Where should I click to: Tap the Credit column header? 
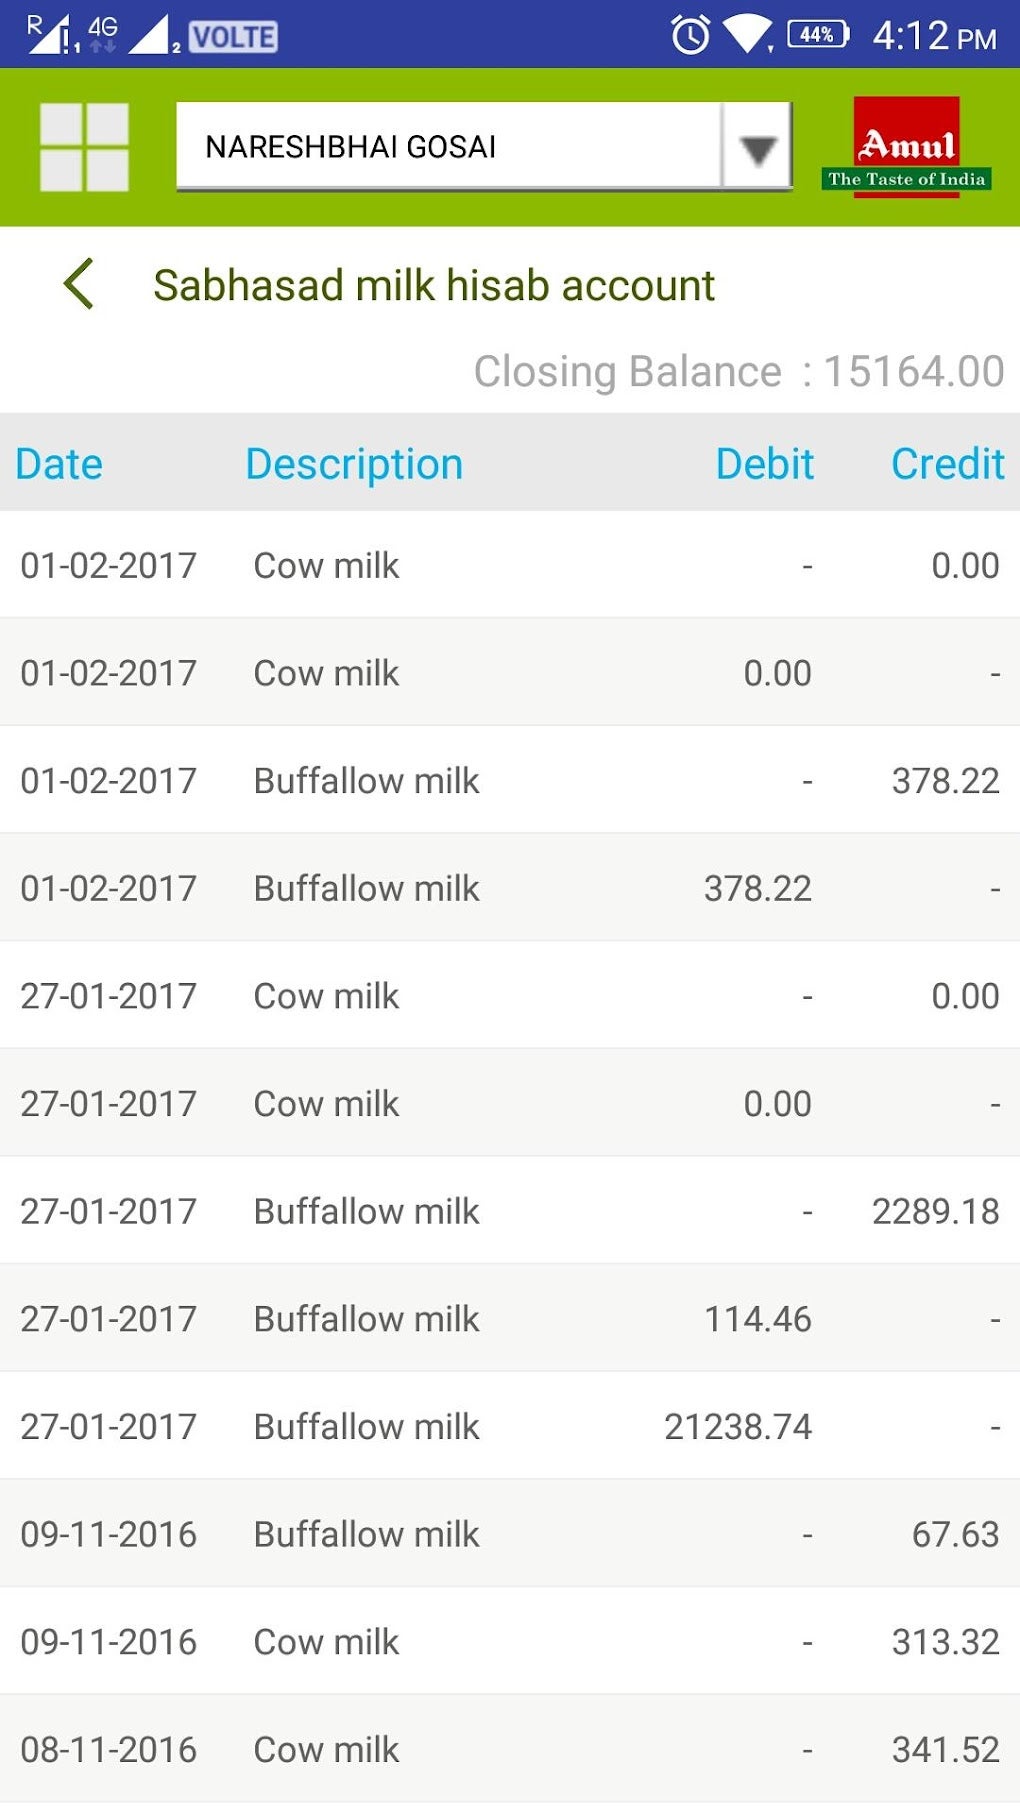[x=947, y=464]
